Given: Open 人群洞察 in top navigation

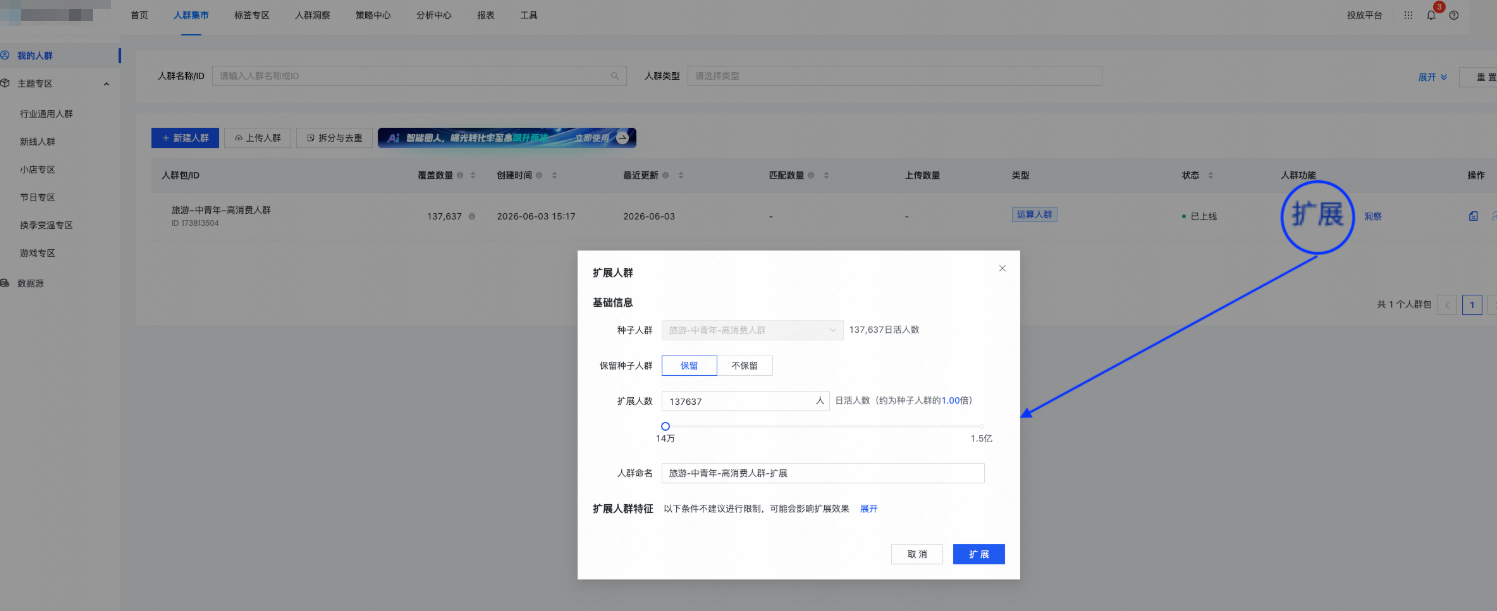Looking at the screenshot, I should point(312,15).
